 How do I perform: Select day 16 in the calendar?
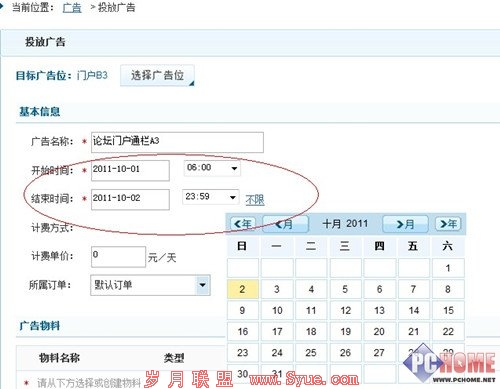[x=243, y=331]
